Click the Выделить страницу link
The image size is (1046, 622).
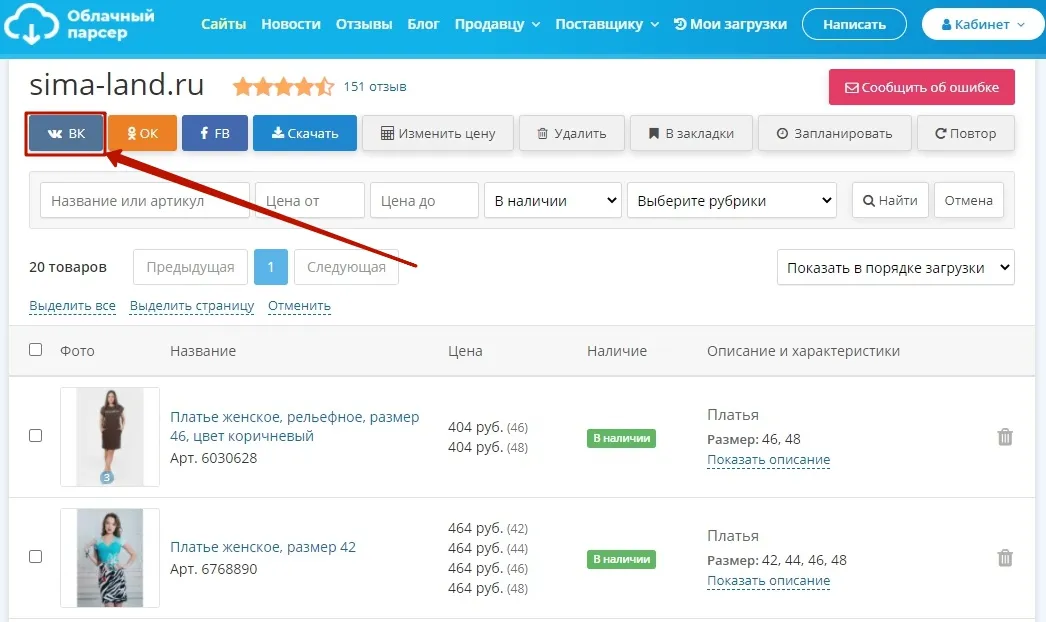pyautogui.click(x=192, y=306)
